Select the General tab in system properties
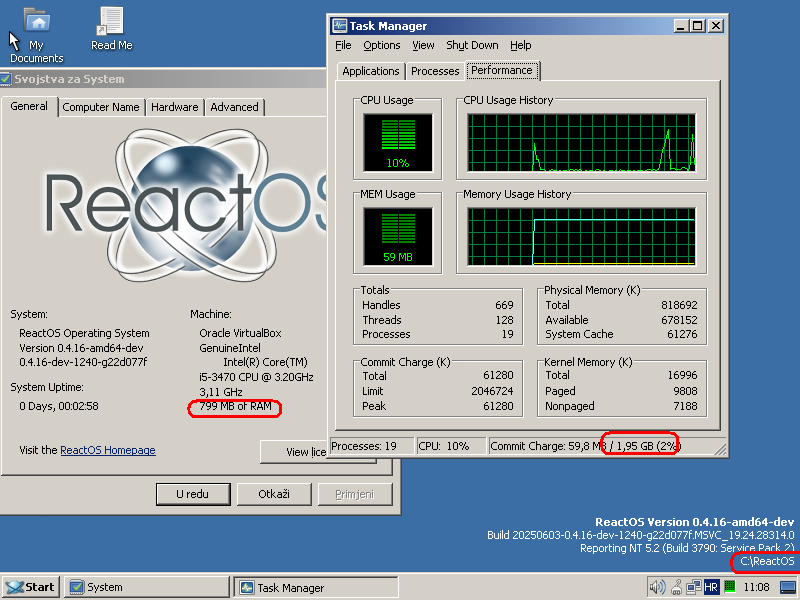This screenshot has width=800, height=600. pos(29,106)
